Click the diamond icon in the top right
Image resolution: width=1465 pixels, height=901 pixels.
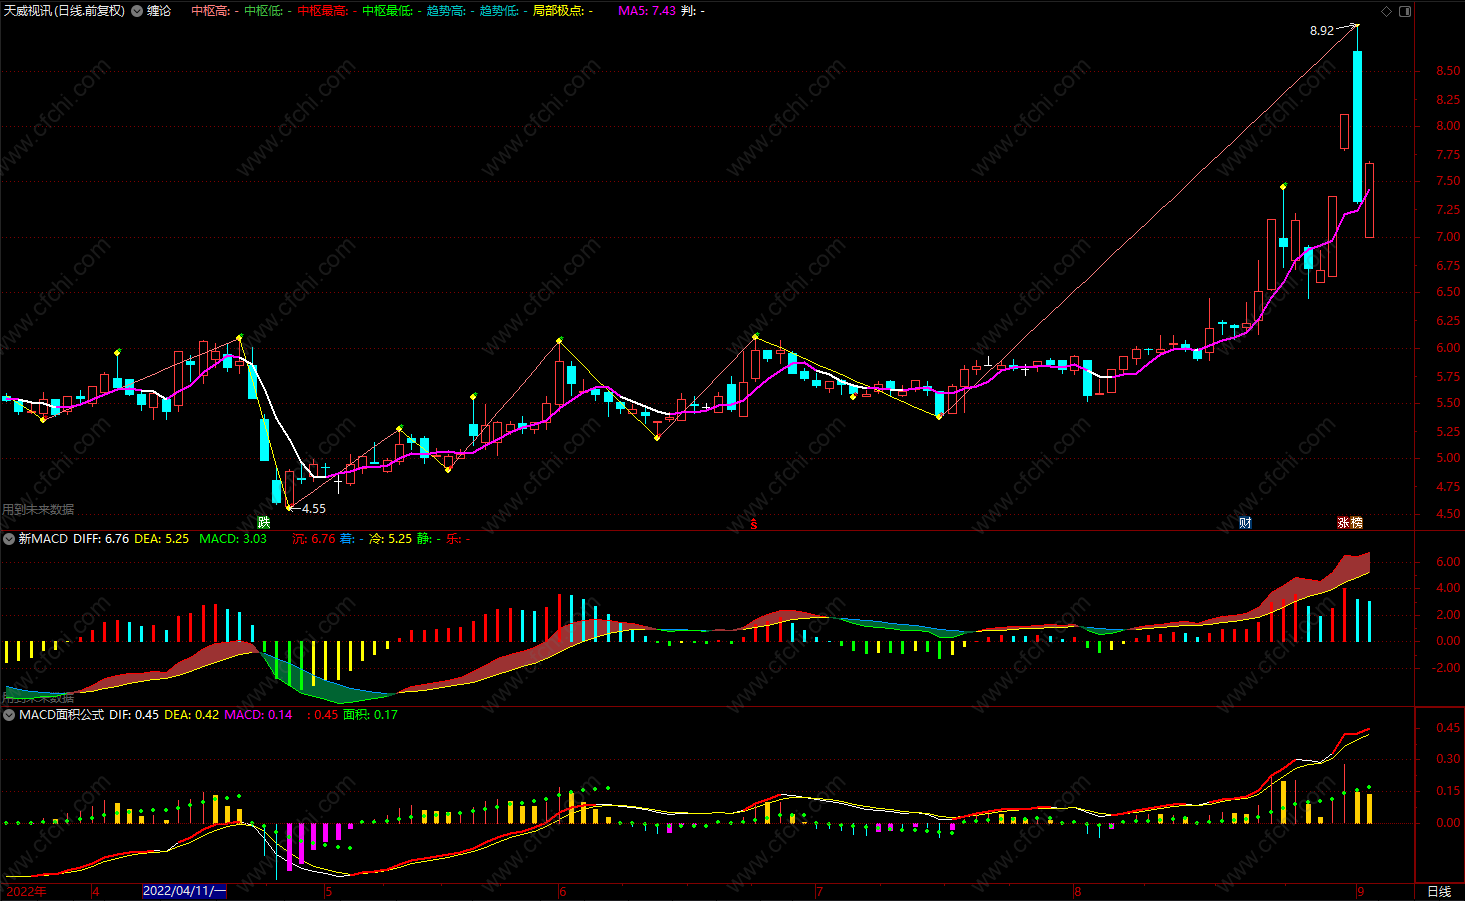[1386, 11]
